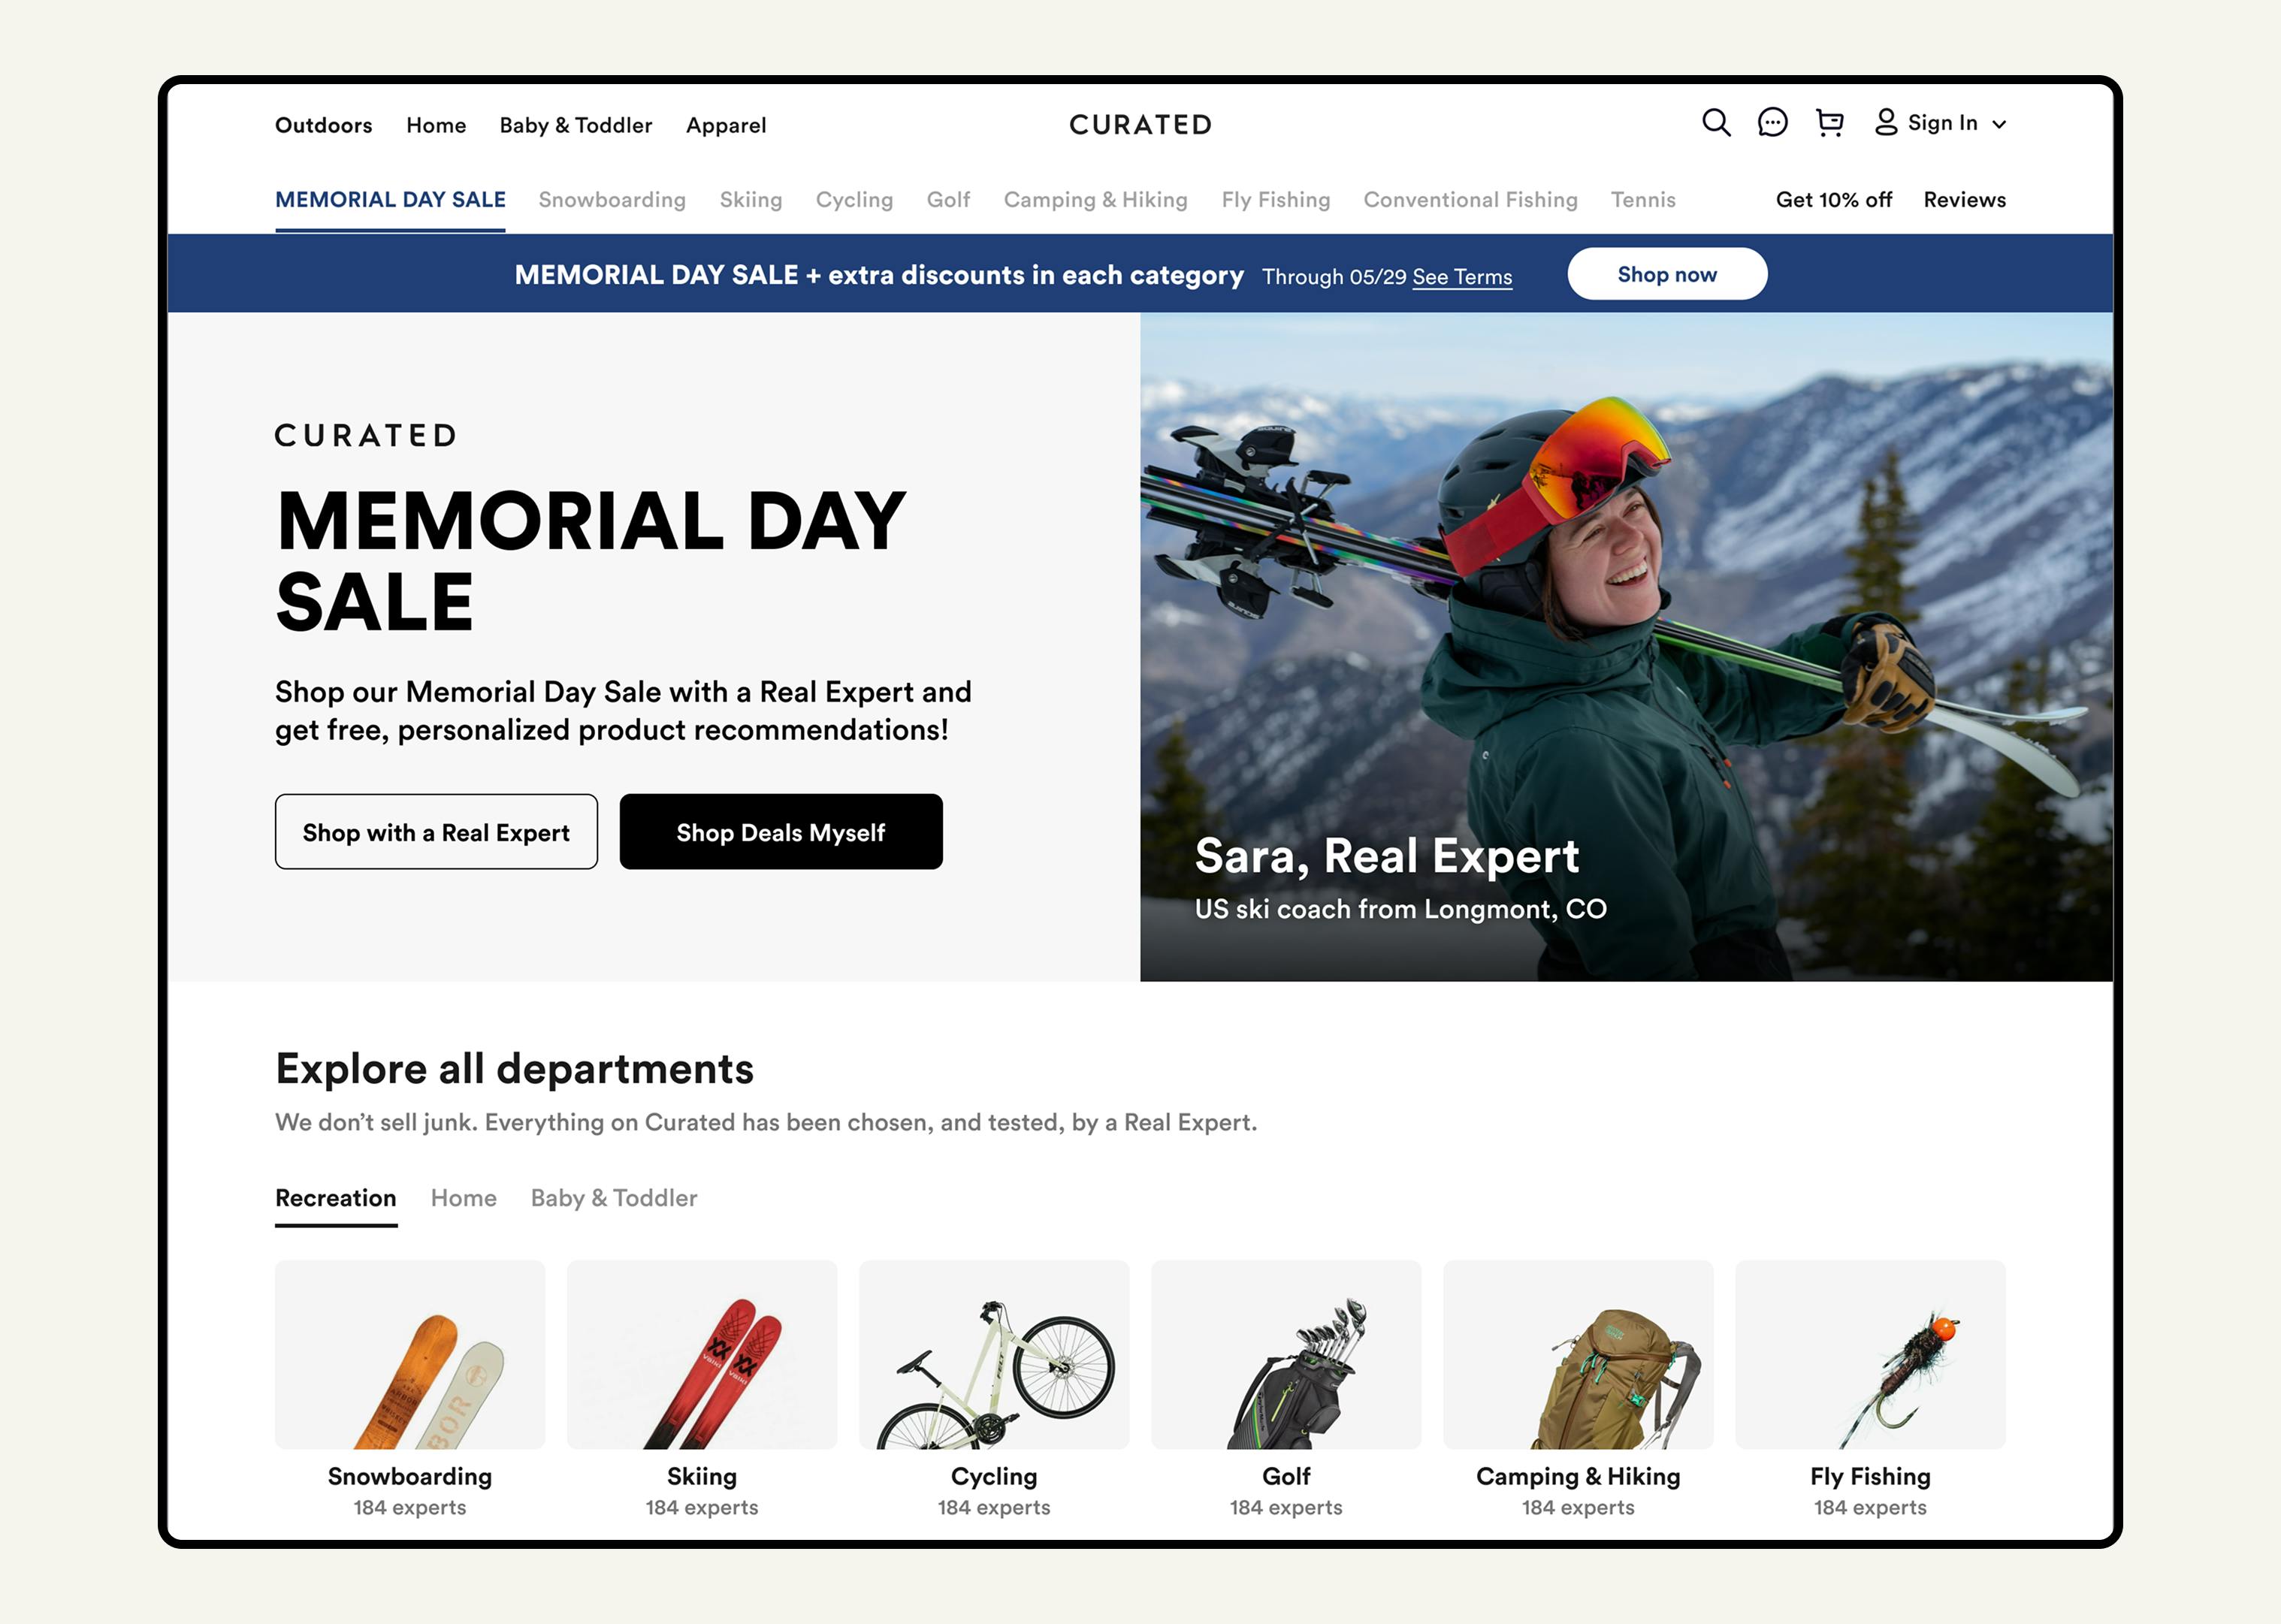This screenshot has width=2281, height=1624.
Task: Click the Get 10% off link
Action: tap(1833, 200)
